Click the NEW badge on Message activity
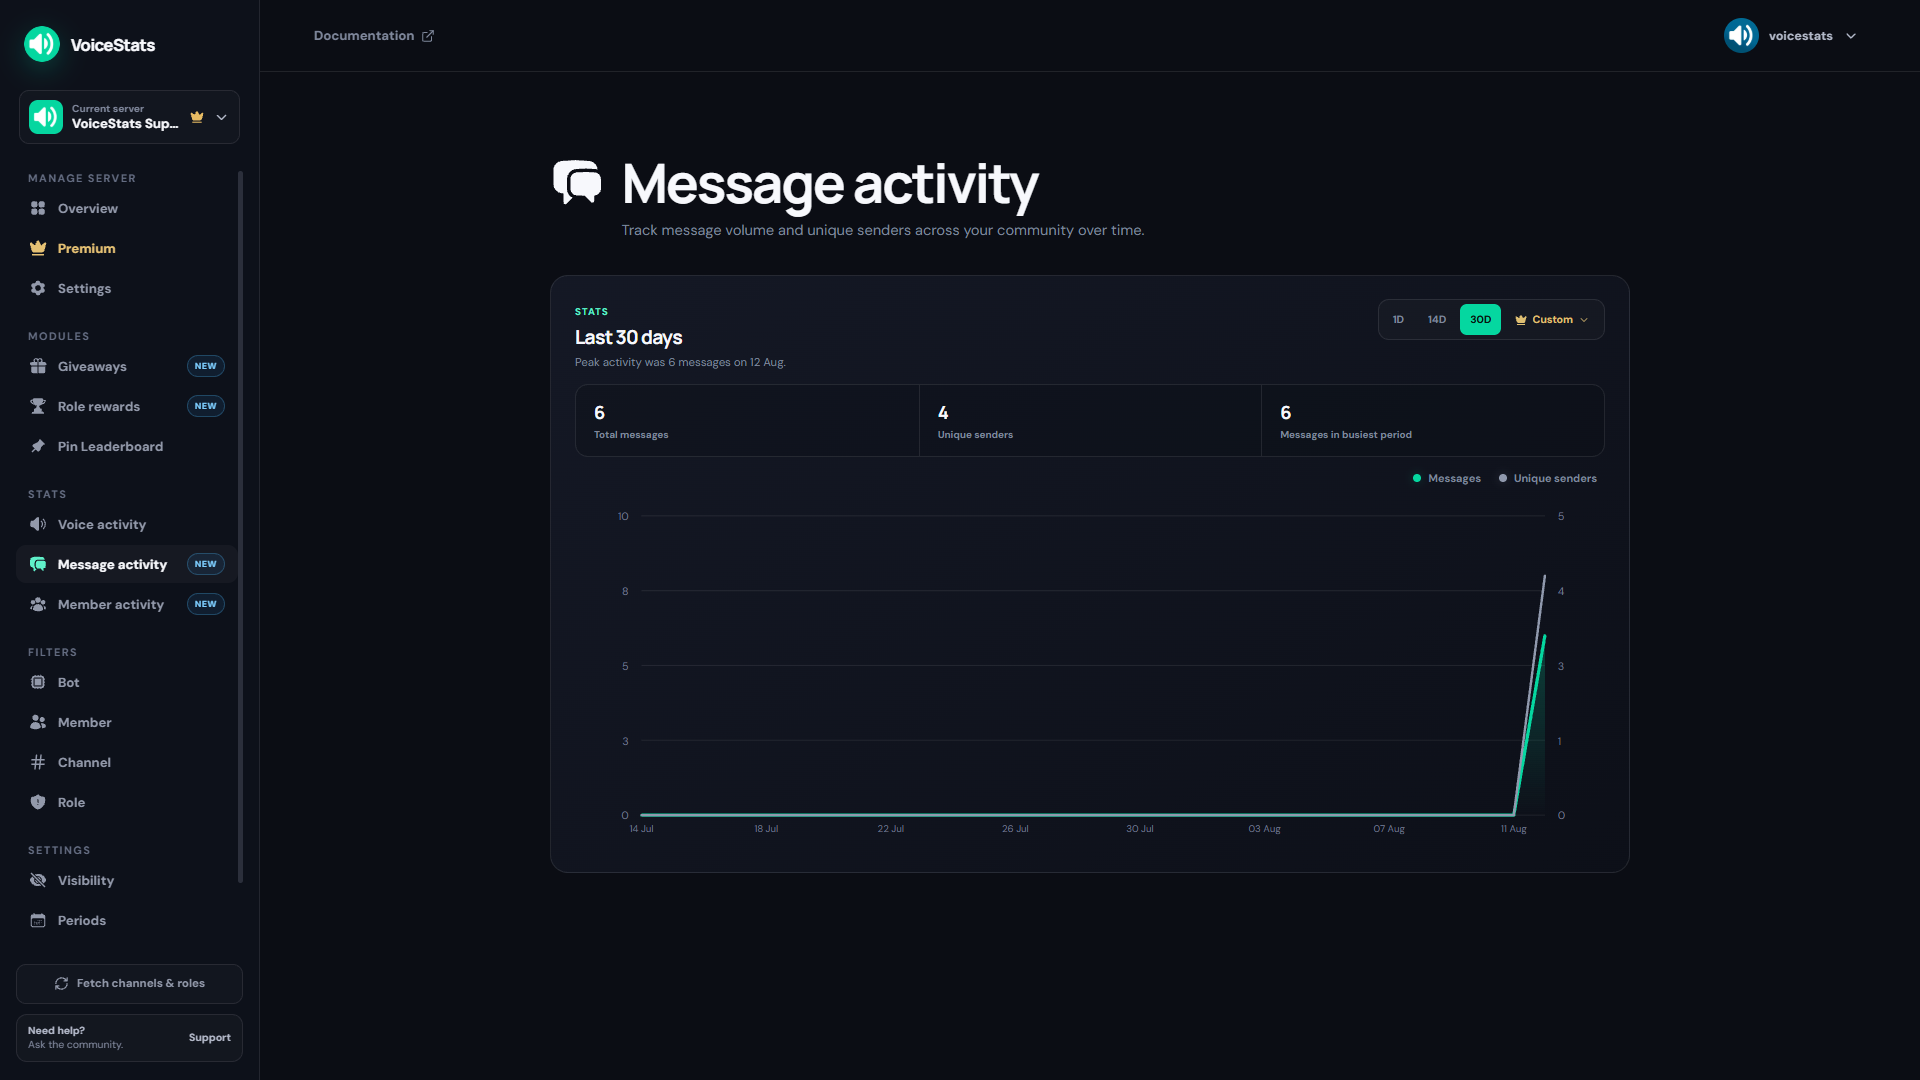Image resolution: width=1920 pixels, height=1080 pixels. (x=206, y=564)
